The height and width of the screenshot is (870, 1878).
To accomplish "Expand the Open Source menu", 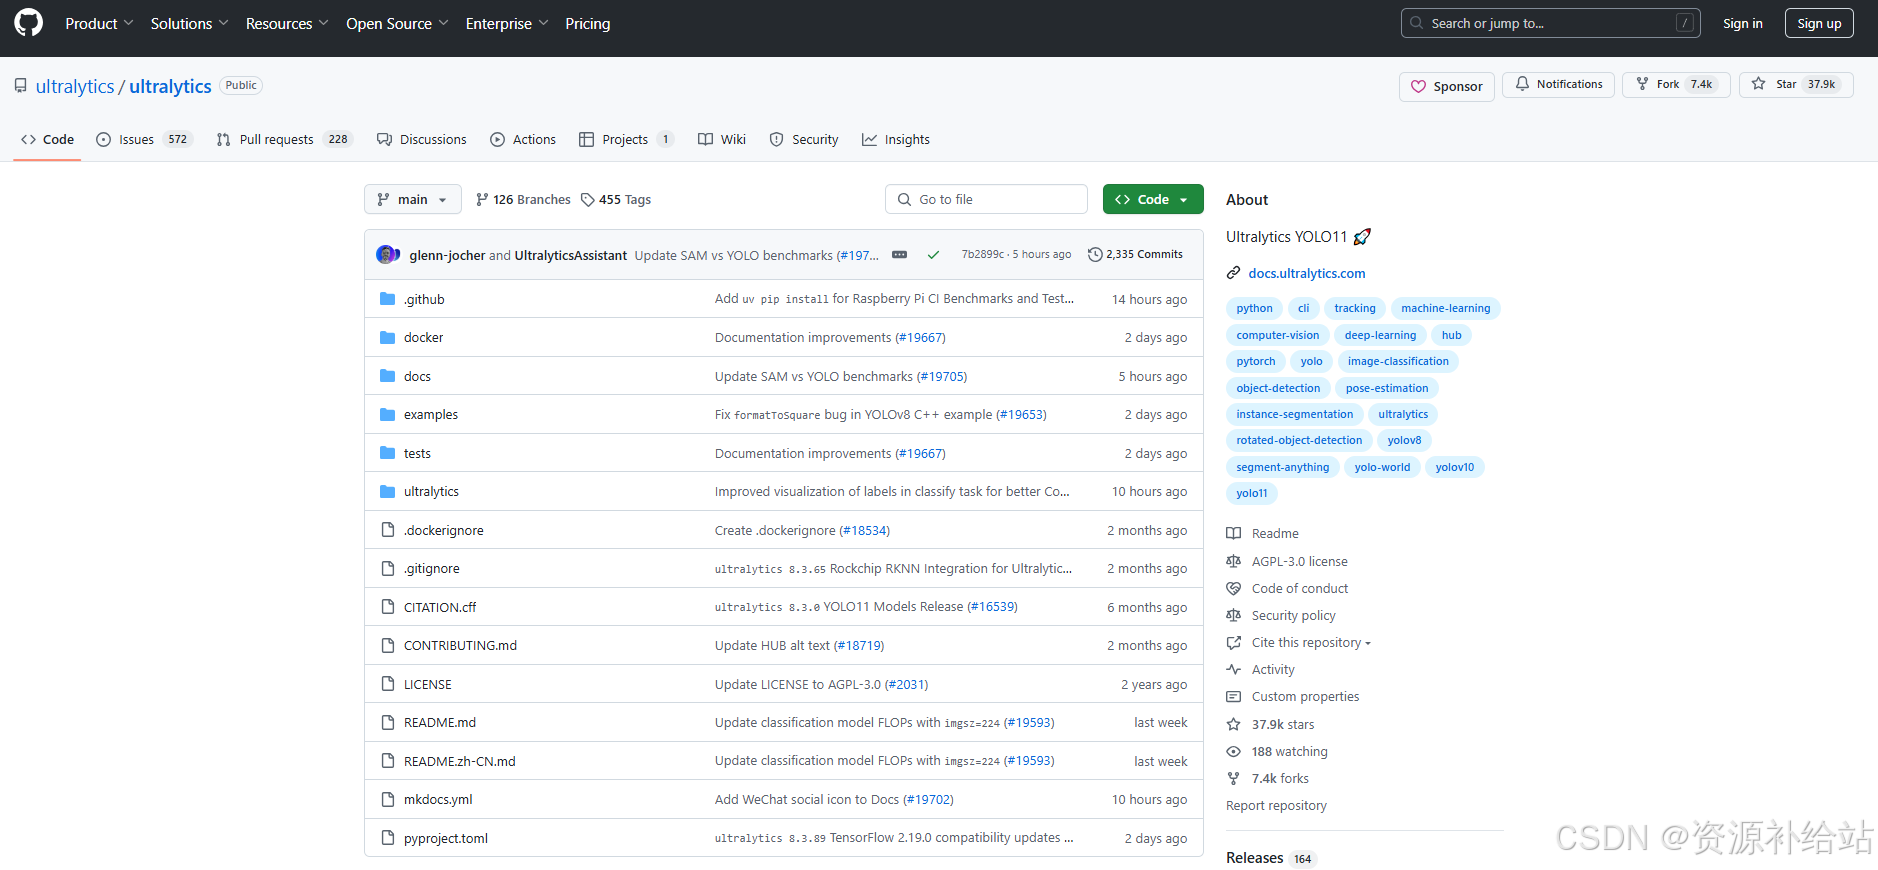I will [397, 23].
